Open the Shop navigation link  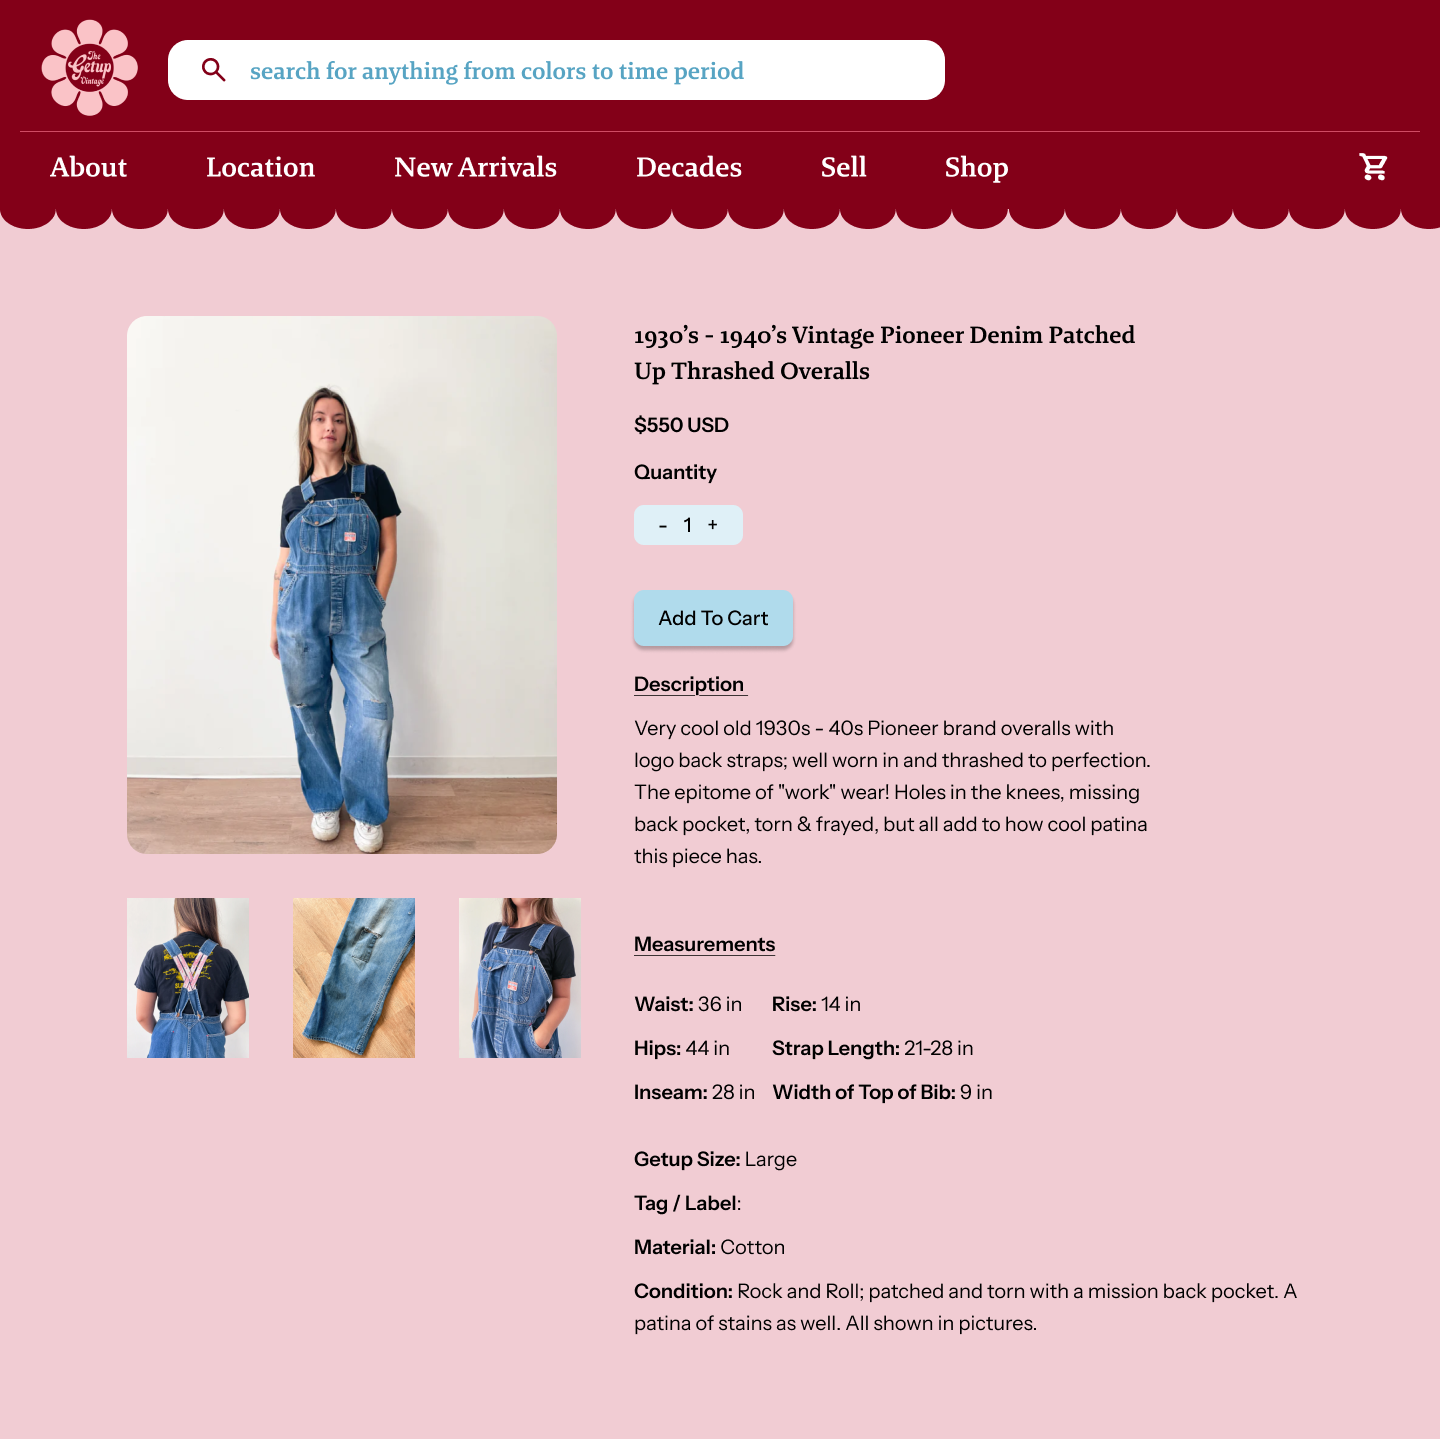pos(976,167)
